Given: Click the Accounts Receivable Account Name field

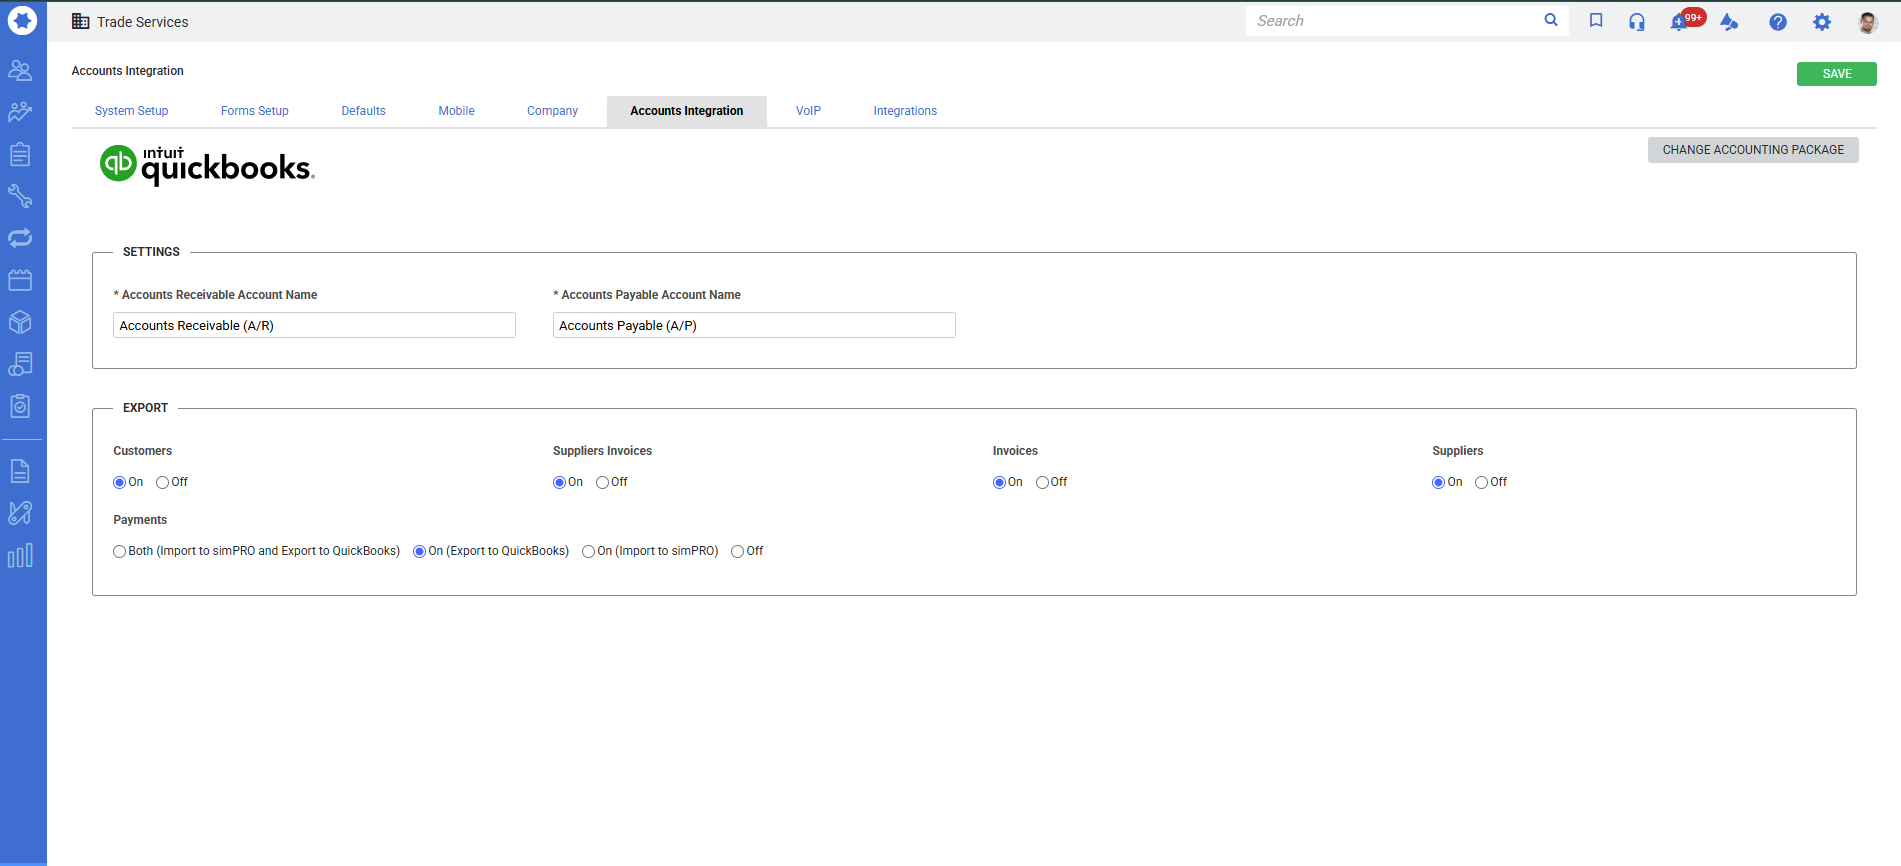Looking at the screenshot, I should [x=314, y=326].
